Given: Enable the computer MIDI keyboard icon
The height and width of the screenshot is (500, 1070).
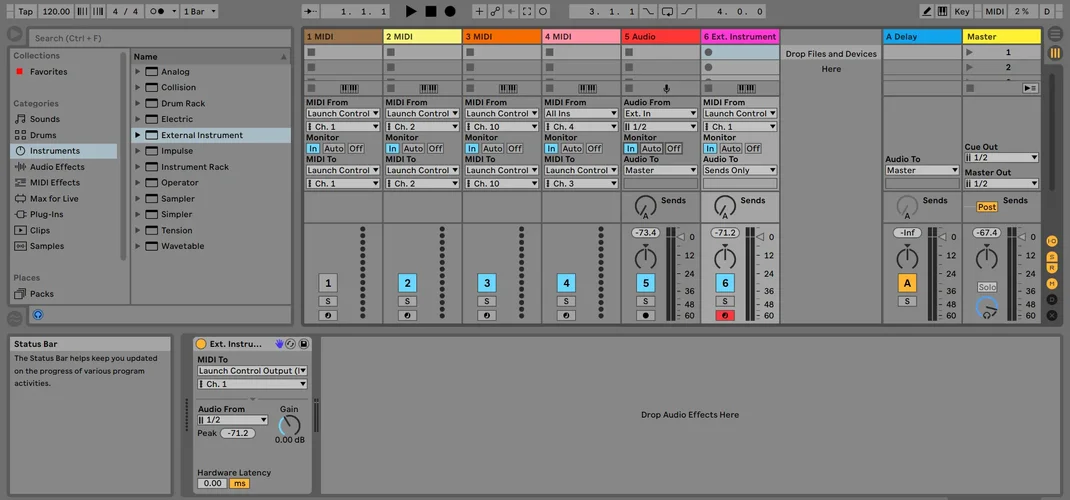Looking at the screenshot, I should click(943, 11).
